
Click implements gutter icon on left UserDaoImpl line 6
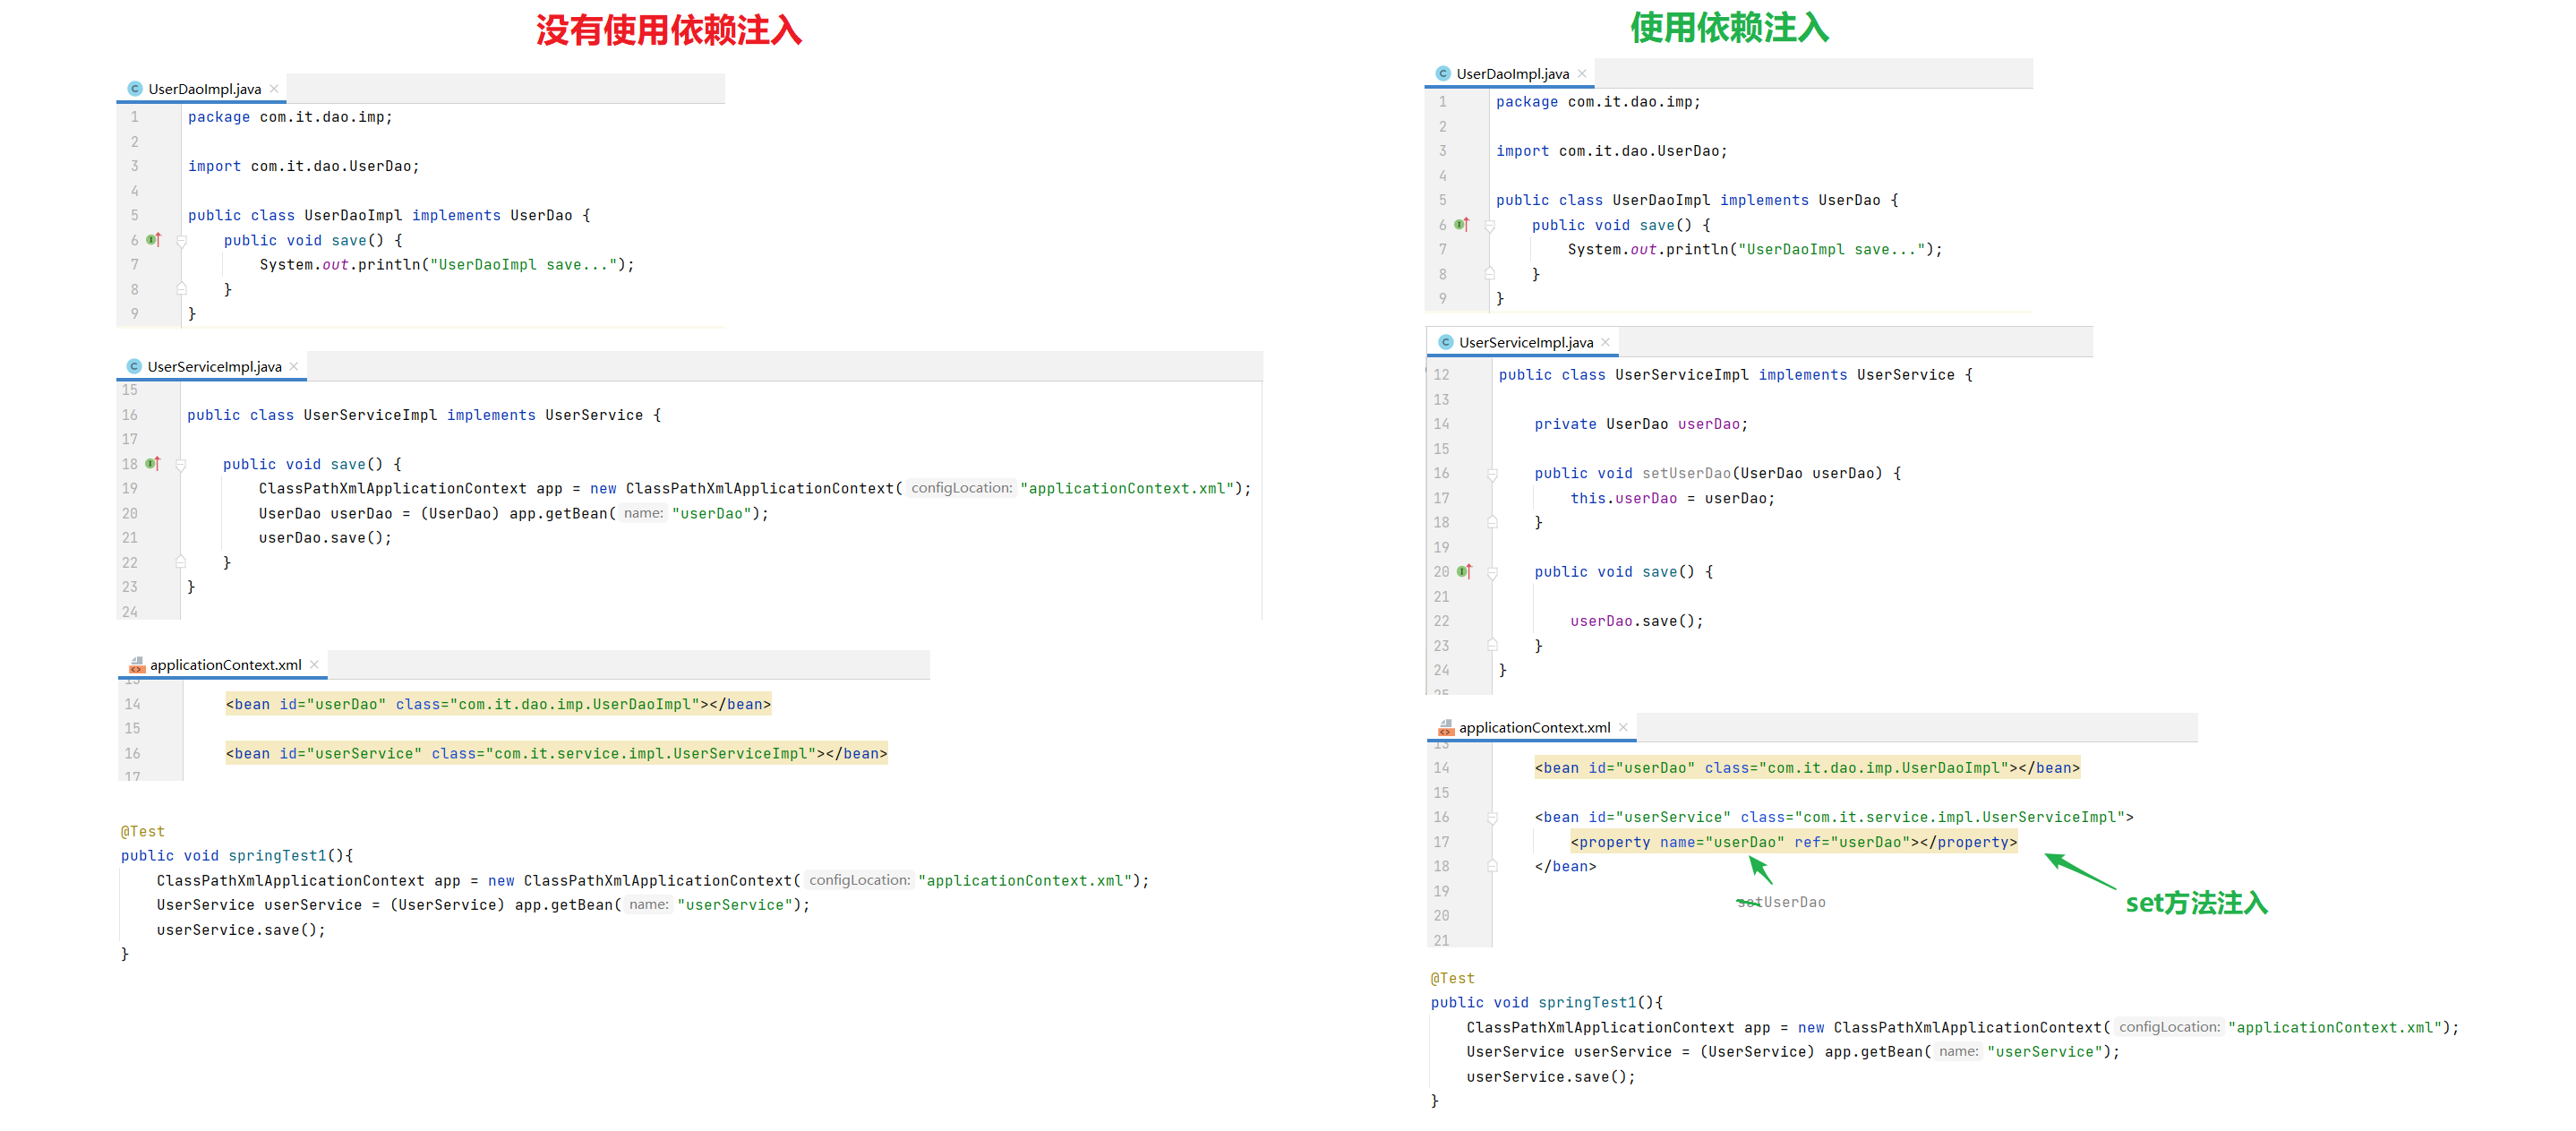(x=153, y=240)
